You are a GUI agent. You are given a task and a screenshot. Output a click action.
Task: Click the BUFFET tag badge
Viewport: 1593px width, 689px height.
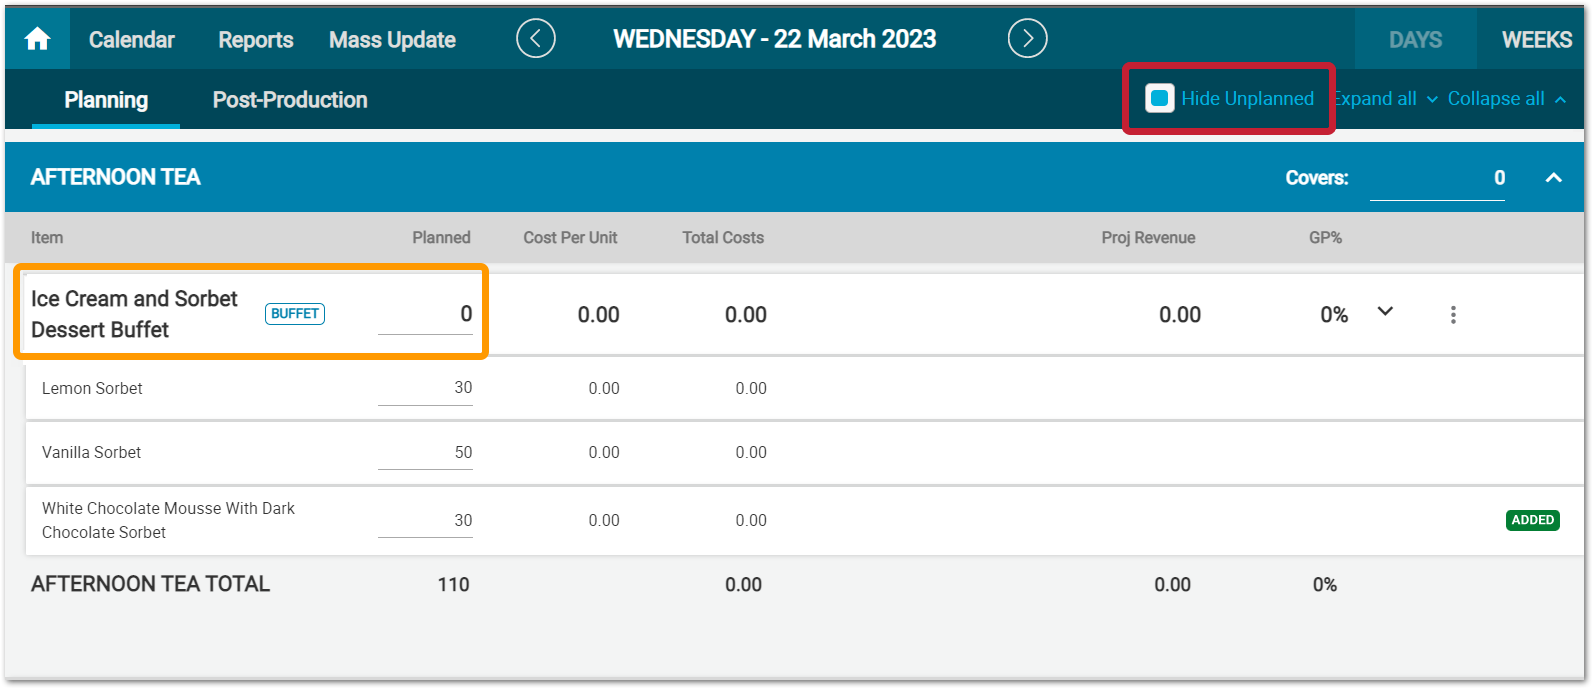point(295,314)
